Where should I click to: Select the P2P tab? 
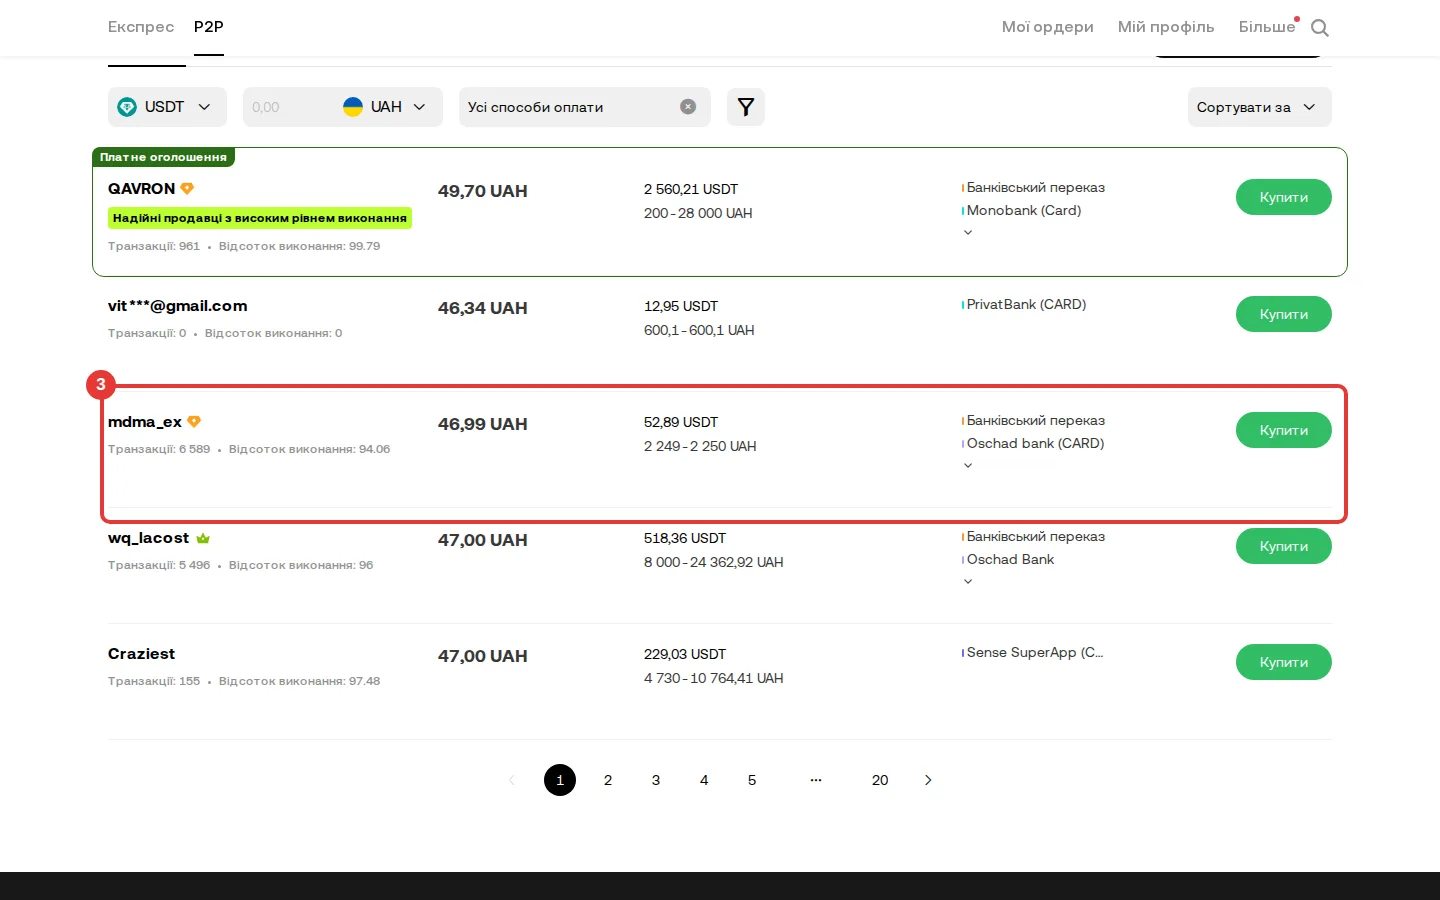click(x=209, y=27)
